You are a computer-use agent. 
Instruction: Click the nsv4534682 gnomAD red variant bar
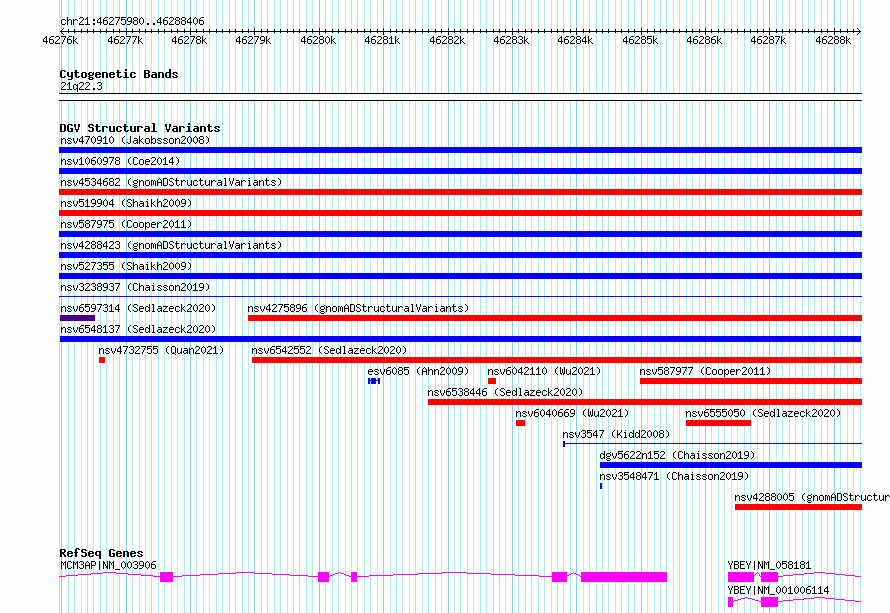(460, 192)
